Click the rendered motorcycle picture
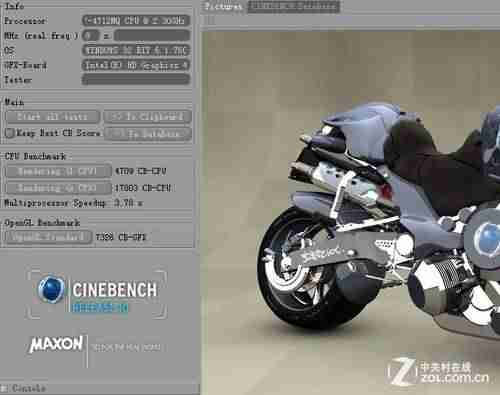Image resolution: width=500 pixels, height=395 pixels. point(350,213)
